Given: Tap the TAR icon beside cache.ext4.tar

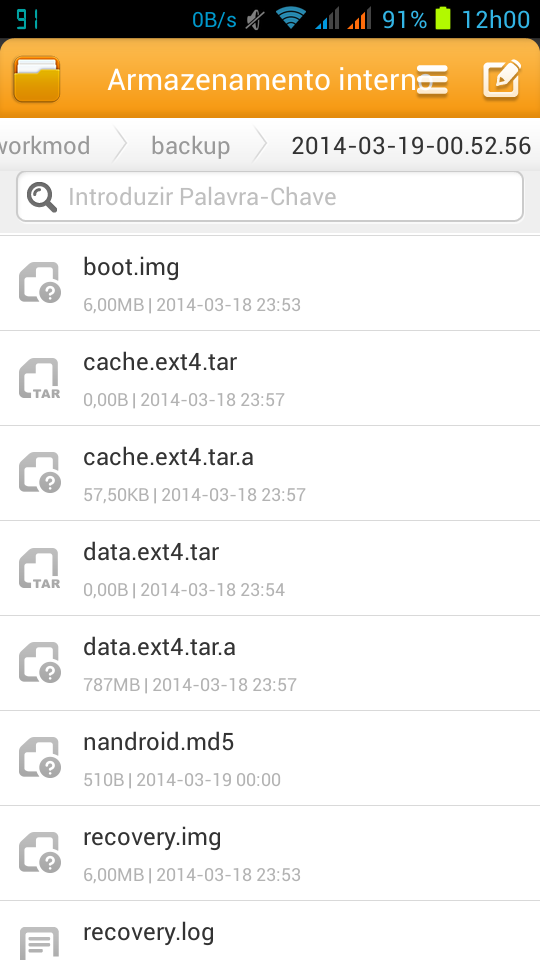Looking at the screenshot, I should point(40,378).
